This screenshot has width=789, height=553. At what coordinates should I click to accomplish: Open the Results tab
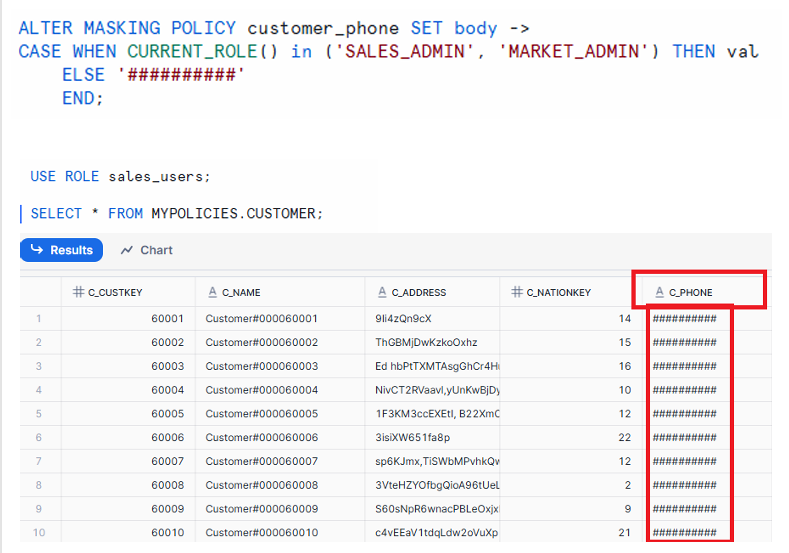pyautogui.click(x=61, y=250)
